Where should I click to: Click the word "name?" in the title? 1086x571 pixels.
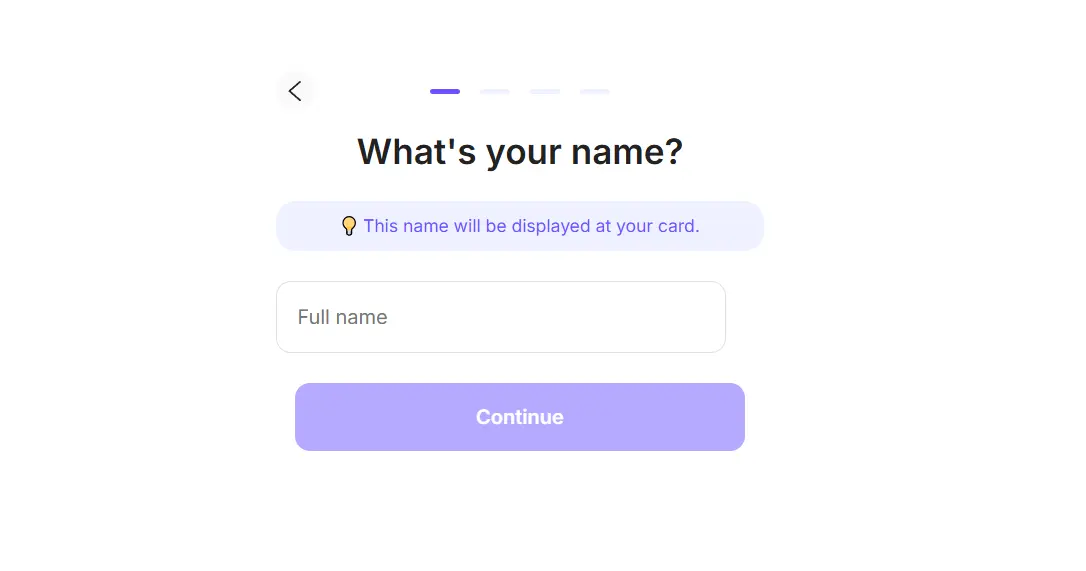click(x=627, y=152)
